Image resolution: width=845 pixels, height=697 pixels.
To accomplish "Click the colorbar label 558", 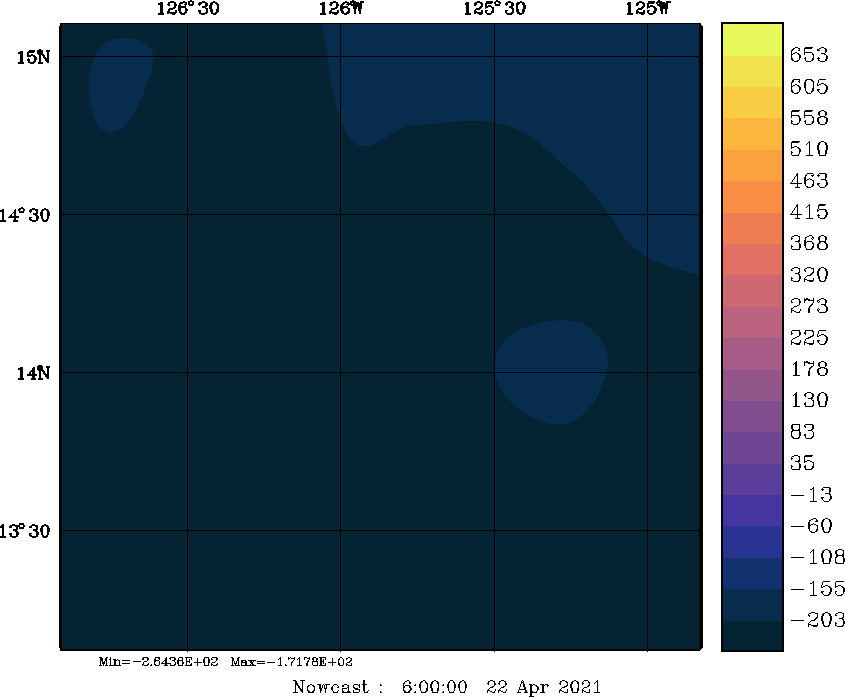I will (809, 118).
